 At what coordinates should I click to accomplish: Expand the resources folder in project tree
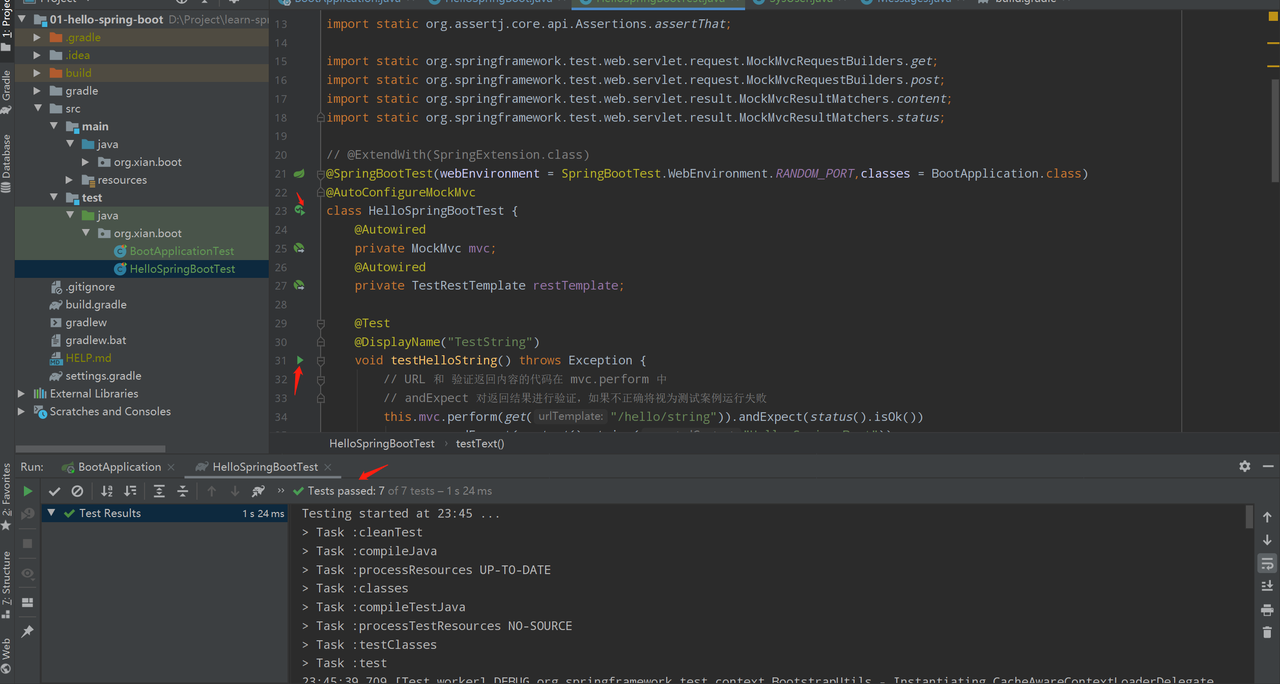[x=70, y=180]
